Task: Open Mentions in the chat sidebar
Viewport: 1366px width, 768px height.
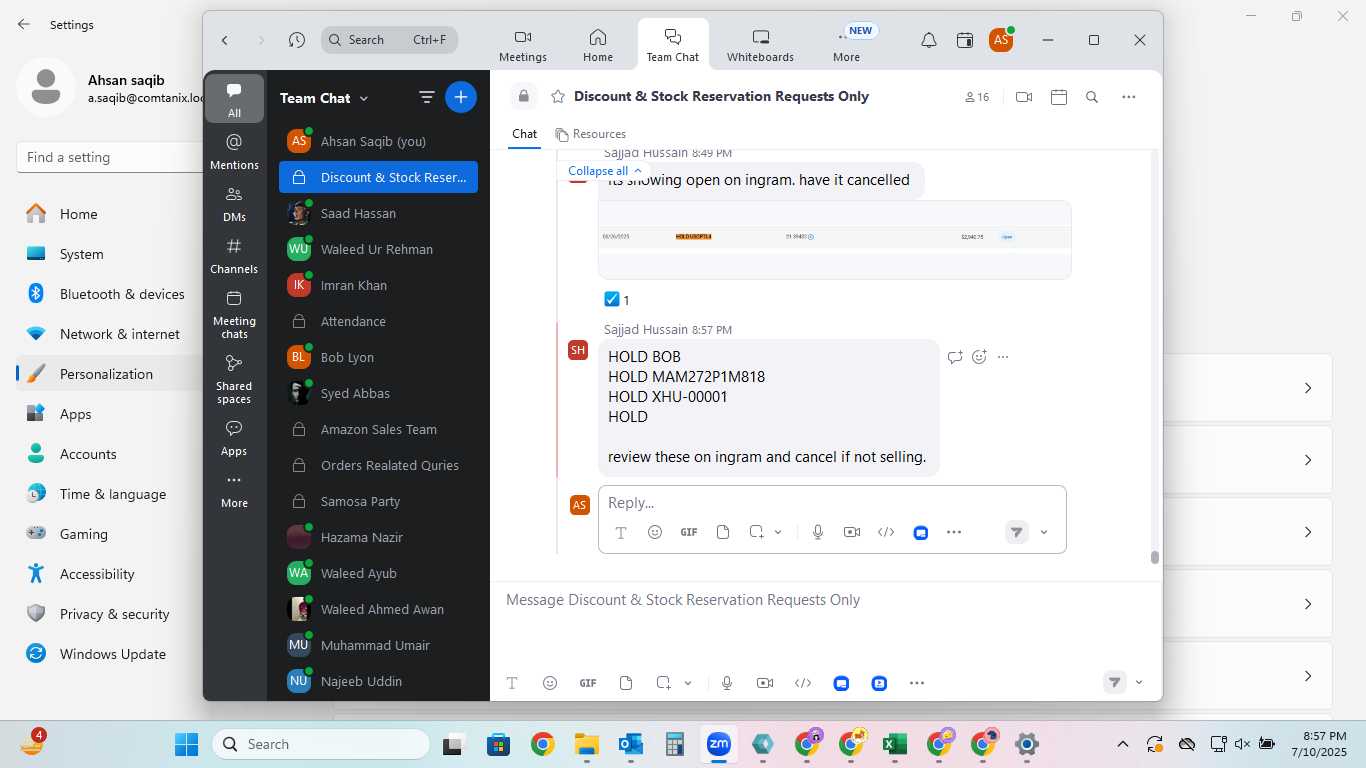Action: pyautogui.click(x=235, y=151)
